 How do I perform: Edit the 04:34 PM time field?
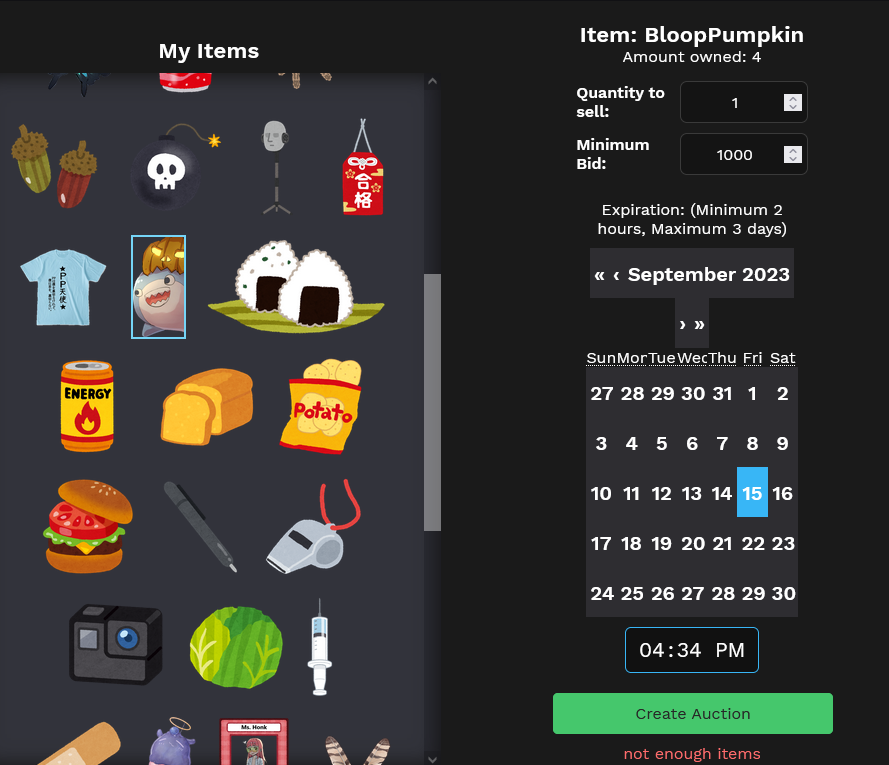coord(692,650)
